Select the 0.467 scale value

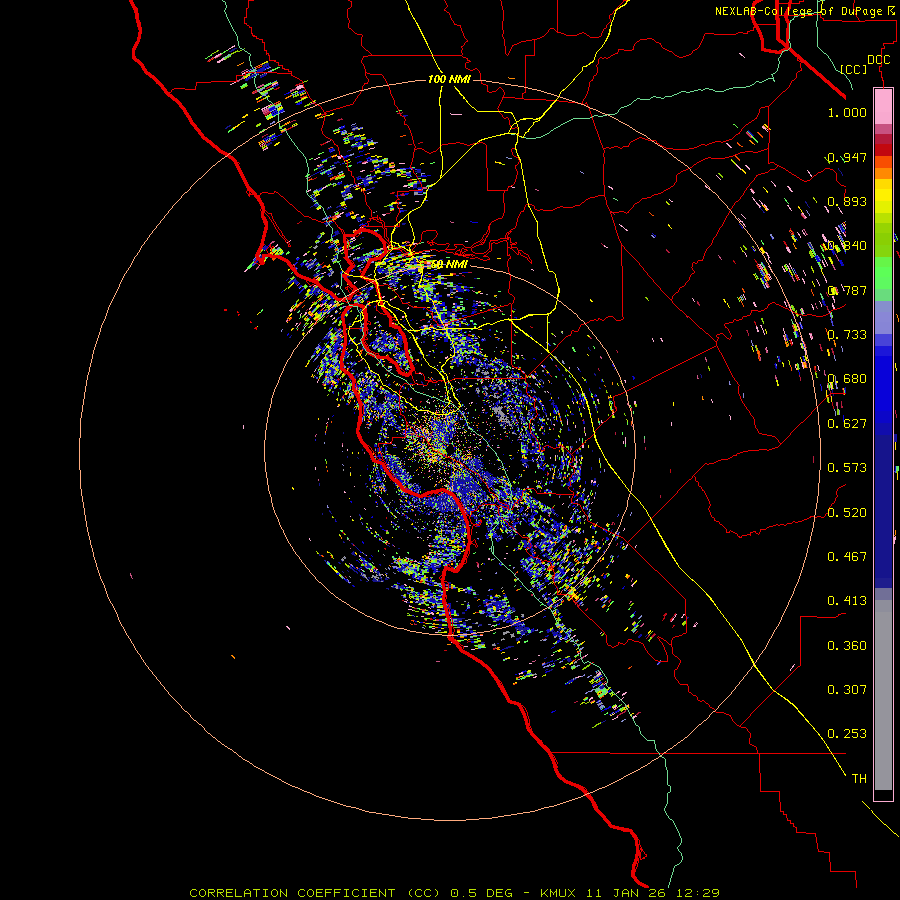847,557
